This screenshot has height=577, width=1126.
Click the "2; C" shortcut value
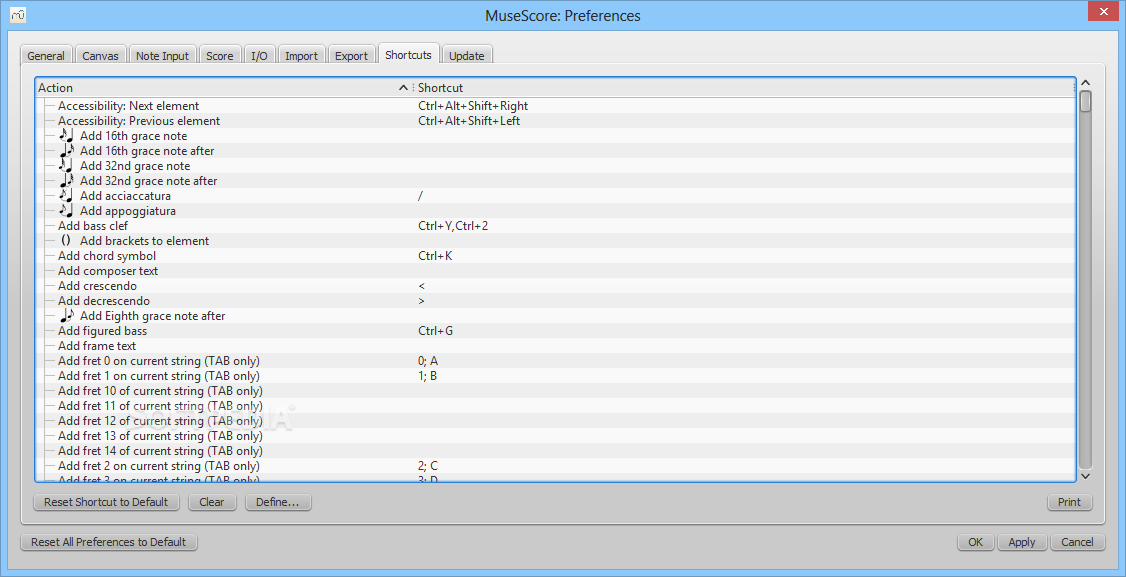[428, 466]
